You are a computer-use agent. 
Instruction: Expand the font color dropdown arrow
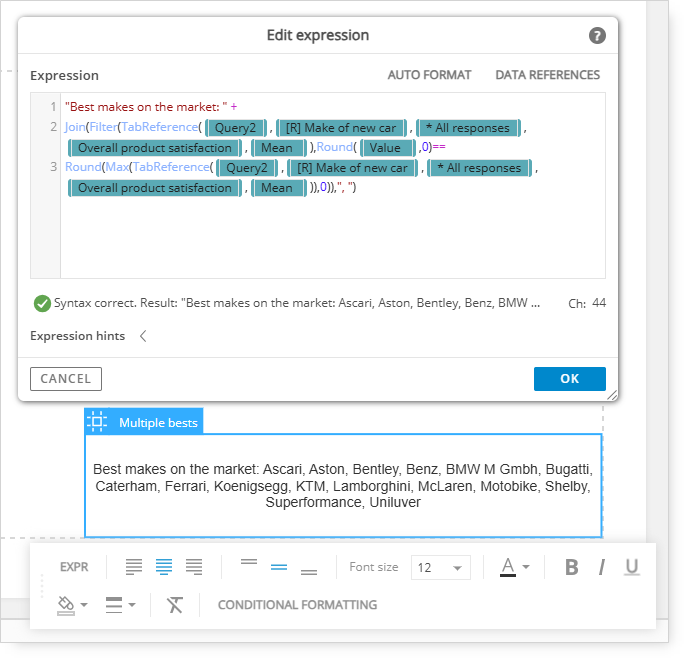[526, 567]
